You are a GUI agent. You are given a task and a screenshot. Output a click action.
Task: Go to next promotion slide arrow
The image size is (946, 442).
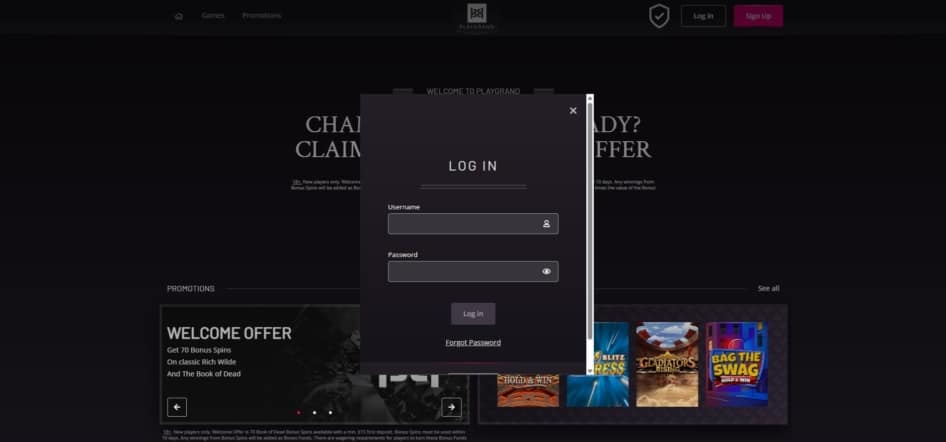pos(451,407)
